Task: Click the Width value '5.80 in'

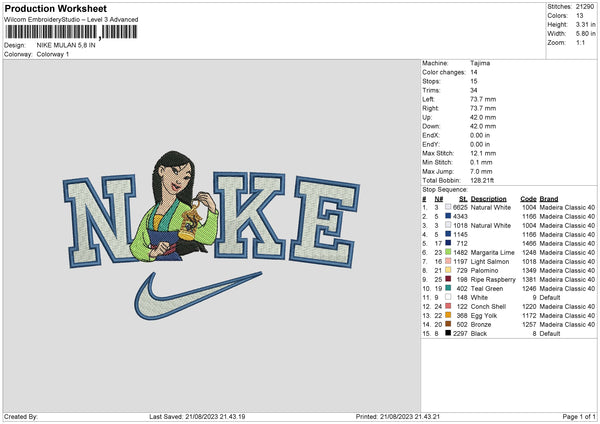Action: coord(585,34)
